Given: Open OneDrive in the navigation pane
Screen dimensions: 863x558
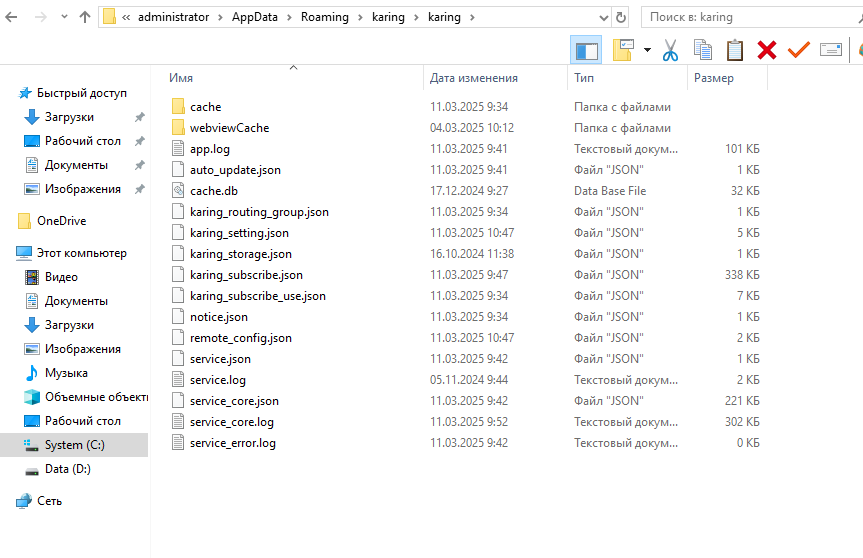Looking at the screenshot, I should [x=61, y=221].
